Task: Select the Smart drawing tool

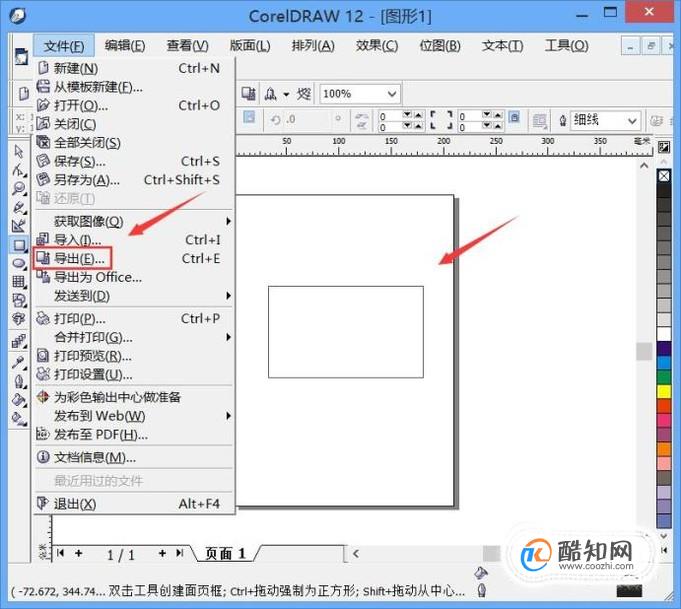Action: coord(18,226)
